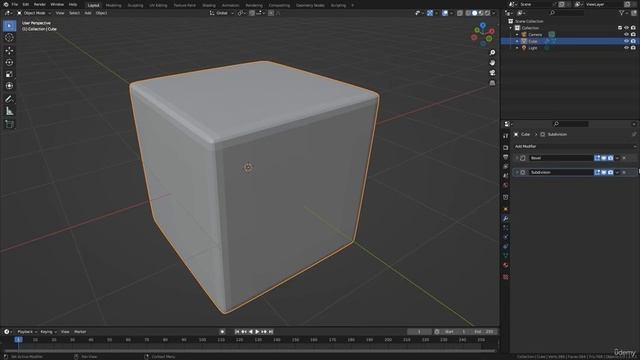Open the Object Constraints properties tab
Image resolution: width=640 pixels, height=360 pixels.
coord(506,247)
